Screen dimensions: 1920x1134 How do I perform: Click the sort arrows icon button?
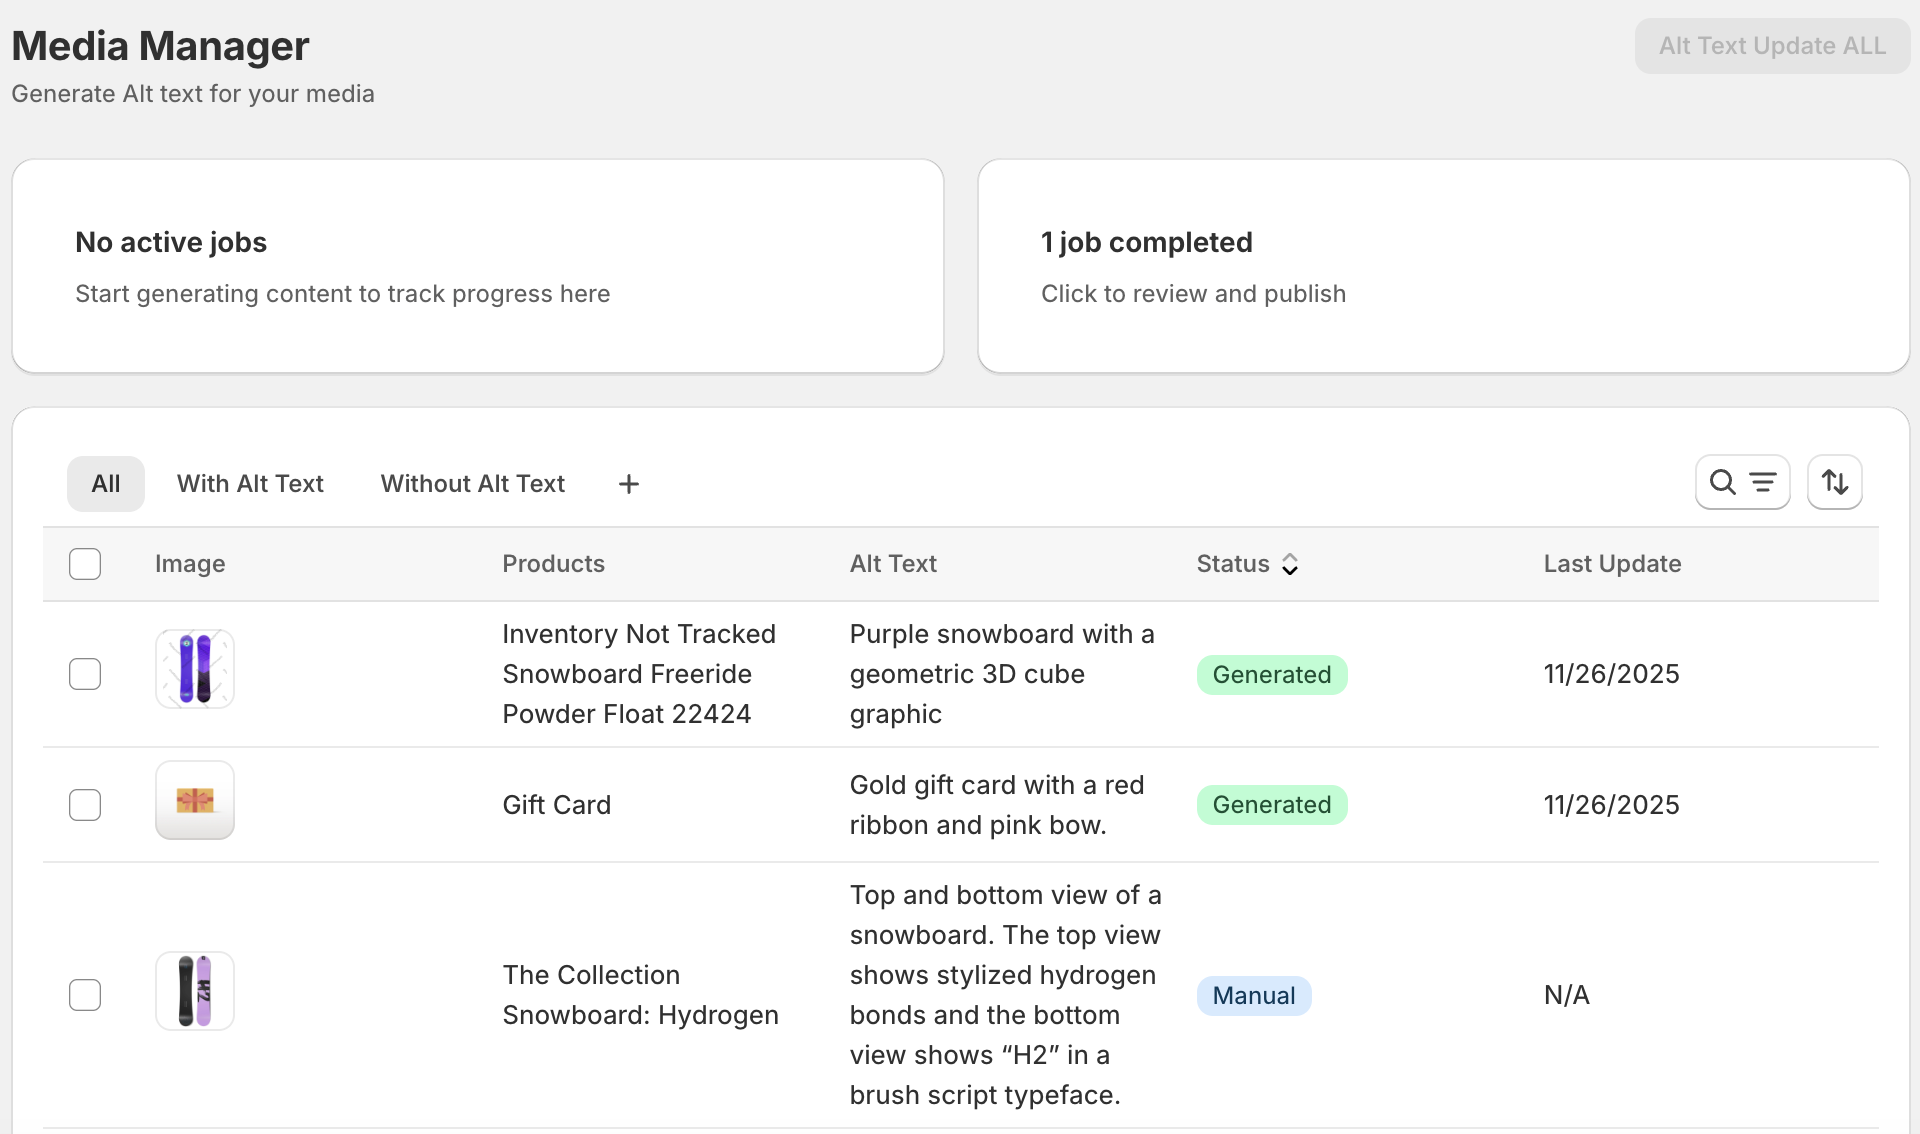1834,483
